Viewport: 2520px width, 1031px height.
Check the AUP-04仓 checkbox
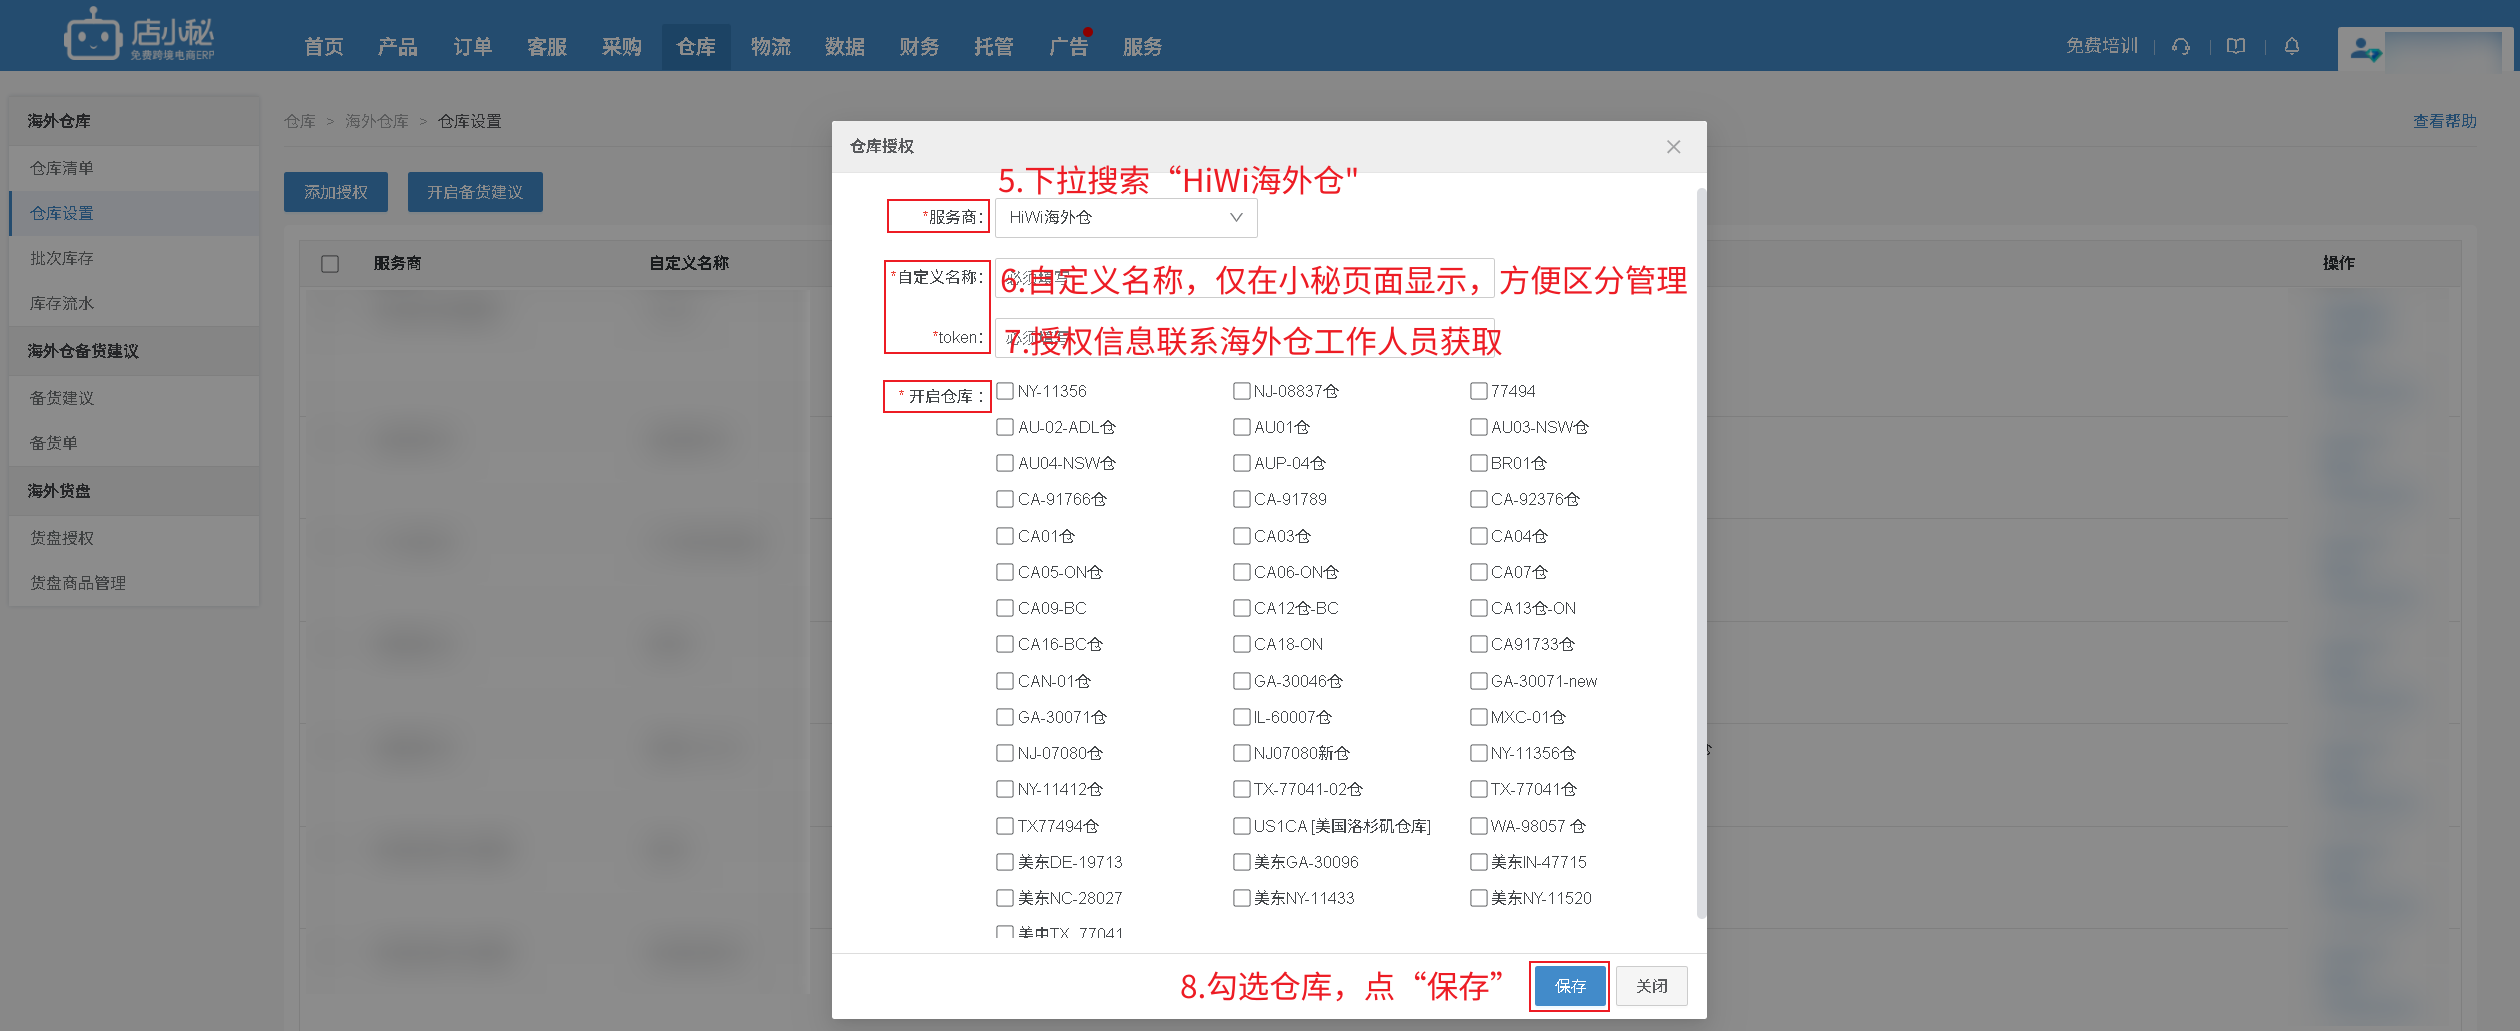point(1242,463)
